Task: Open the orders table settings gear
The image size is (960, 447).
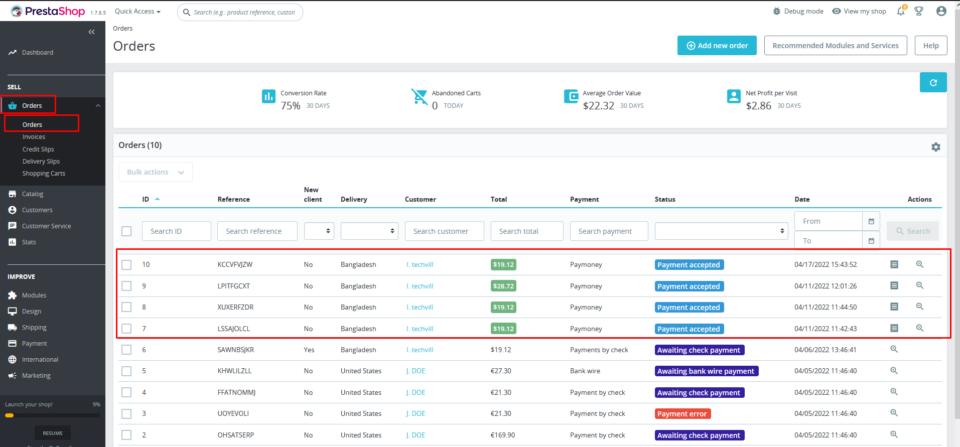Action: 935,147
